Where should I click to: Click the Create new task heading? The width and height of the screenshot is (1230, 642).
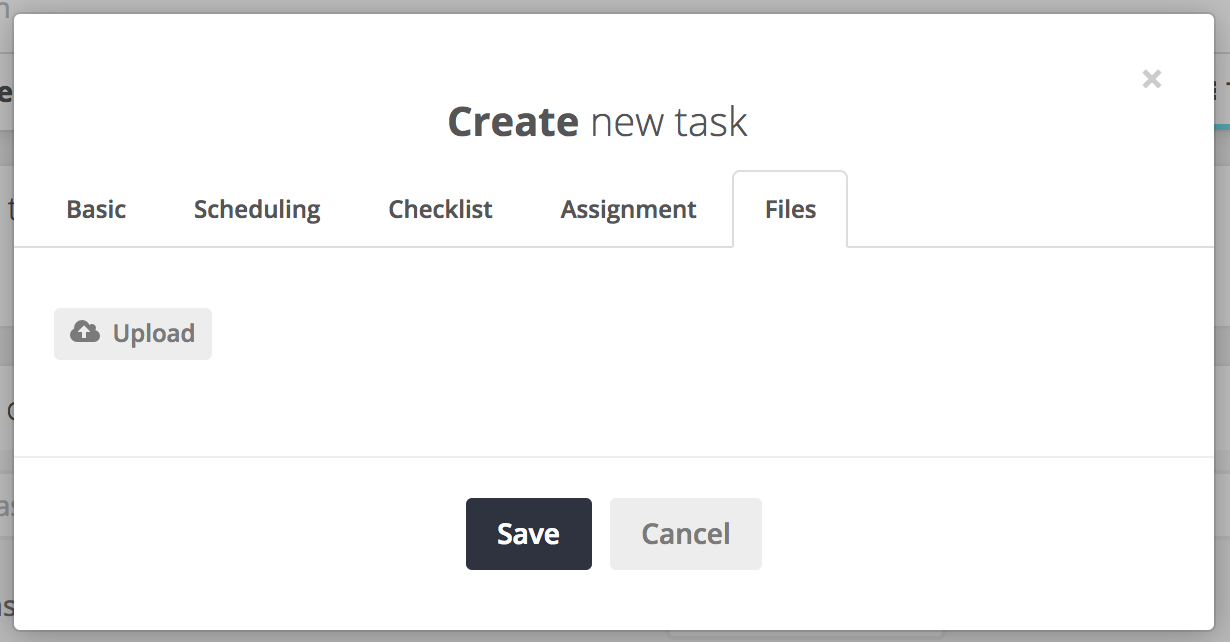(597, 122)
